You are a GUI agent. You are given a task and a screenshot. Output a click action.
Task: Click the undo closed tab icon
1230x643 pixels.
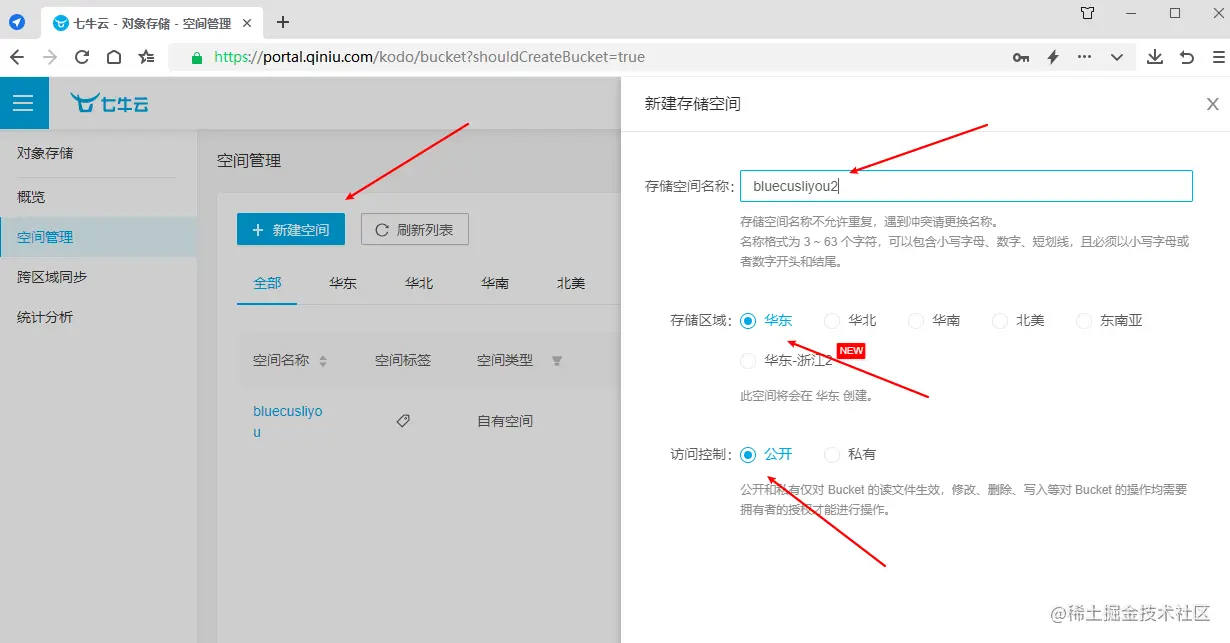(x=1187, y=57)
